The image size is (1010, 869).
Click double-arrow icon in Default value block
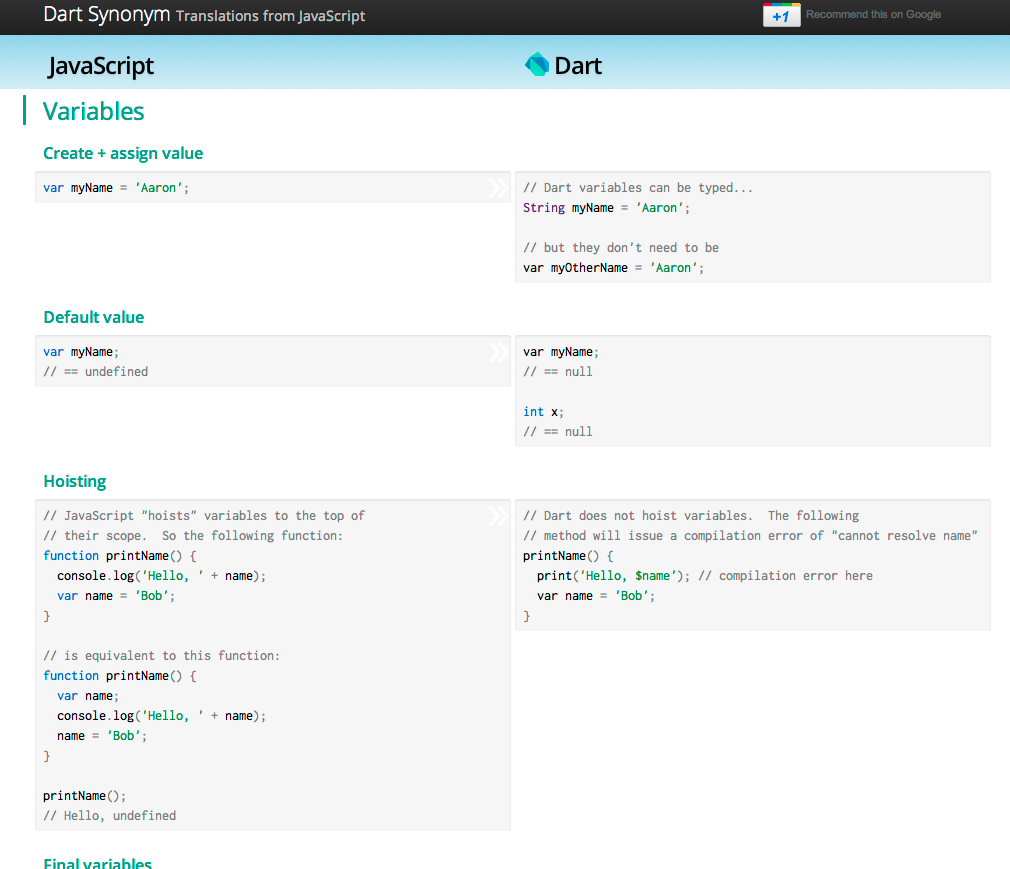498,352
